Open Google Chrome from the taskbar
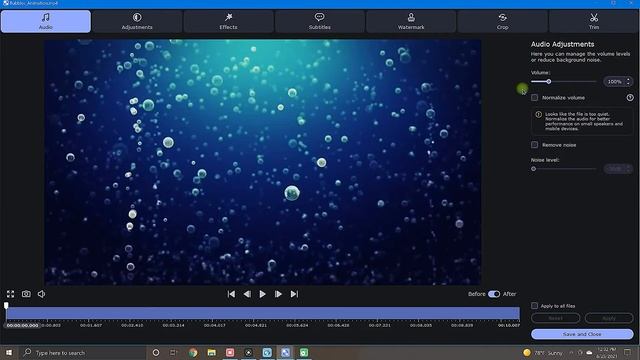640x360 pixels. 193,352
